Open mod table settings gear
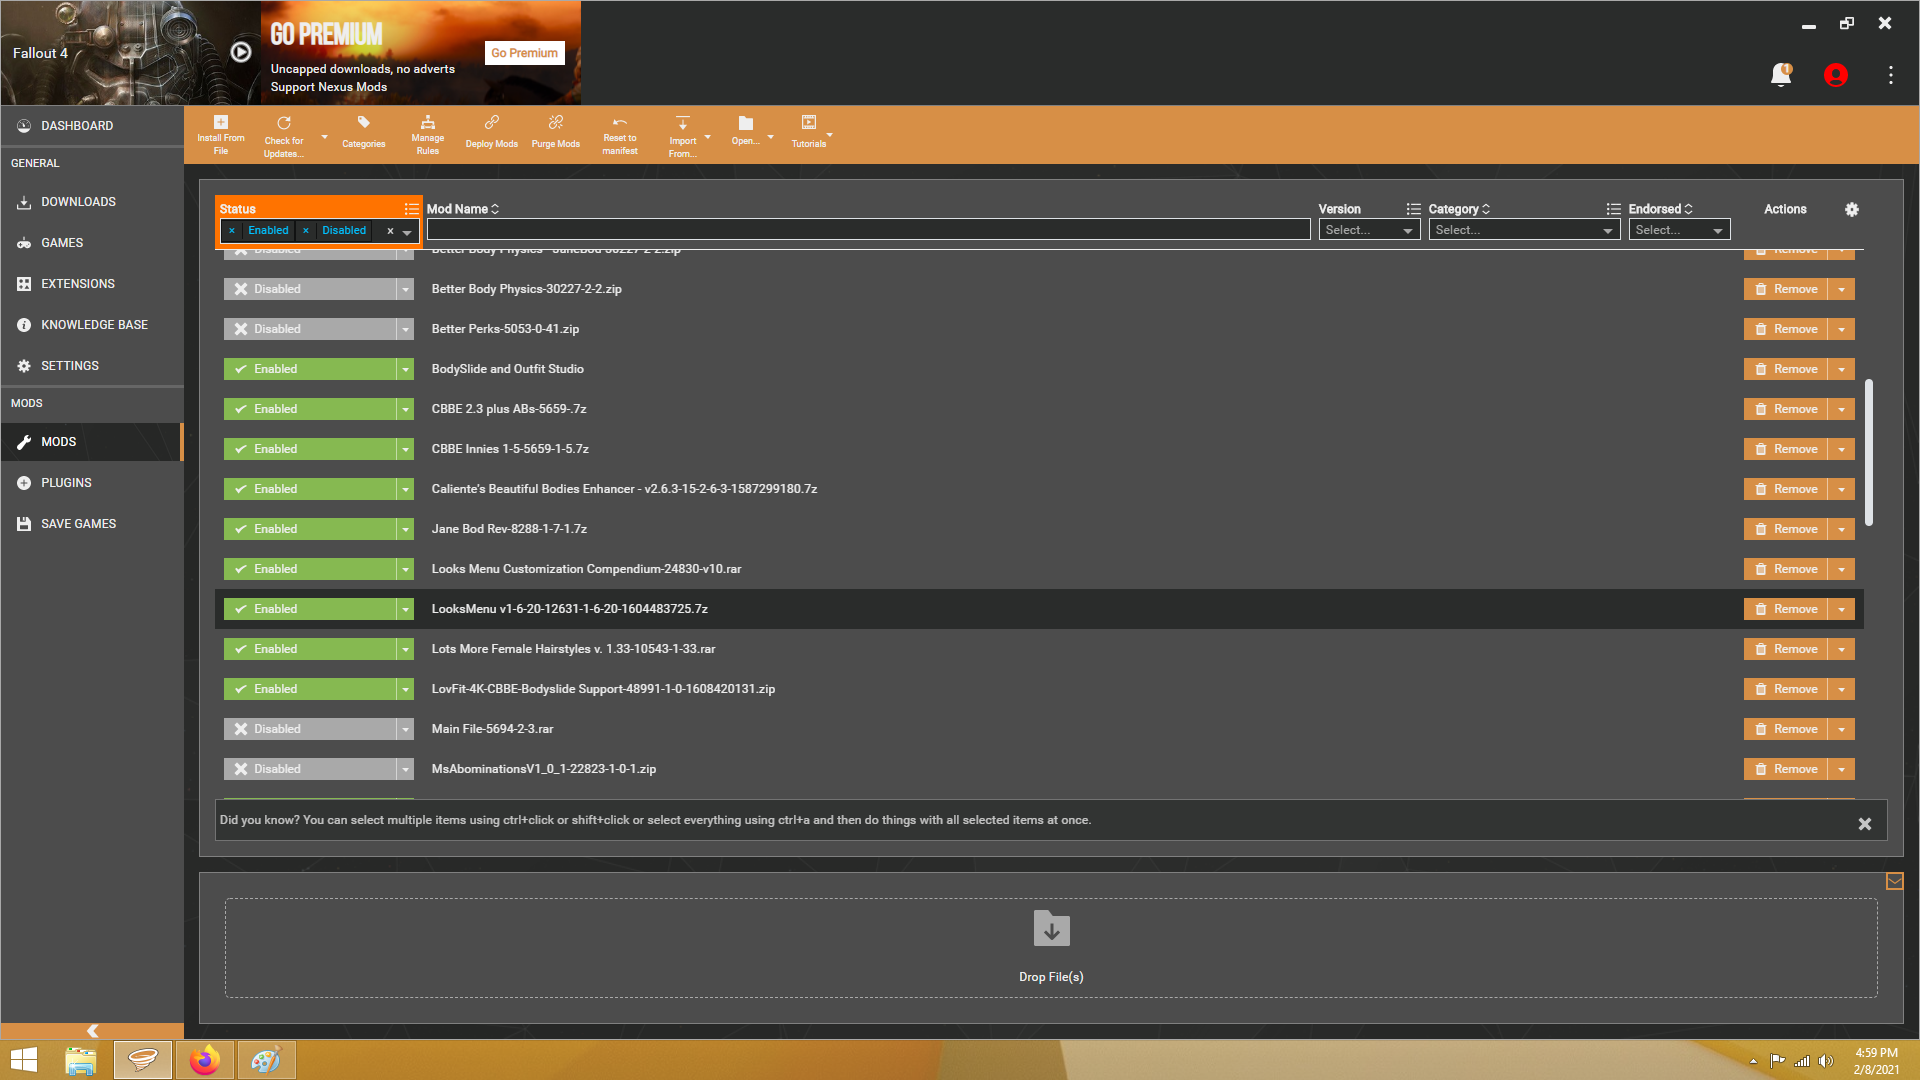 [x=1852, y=209]
